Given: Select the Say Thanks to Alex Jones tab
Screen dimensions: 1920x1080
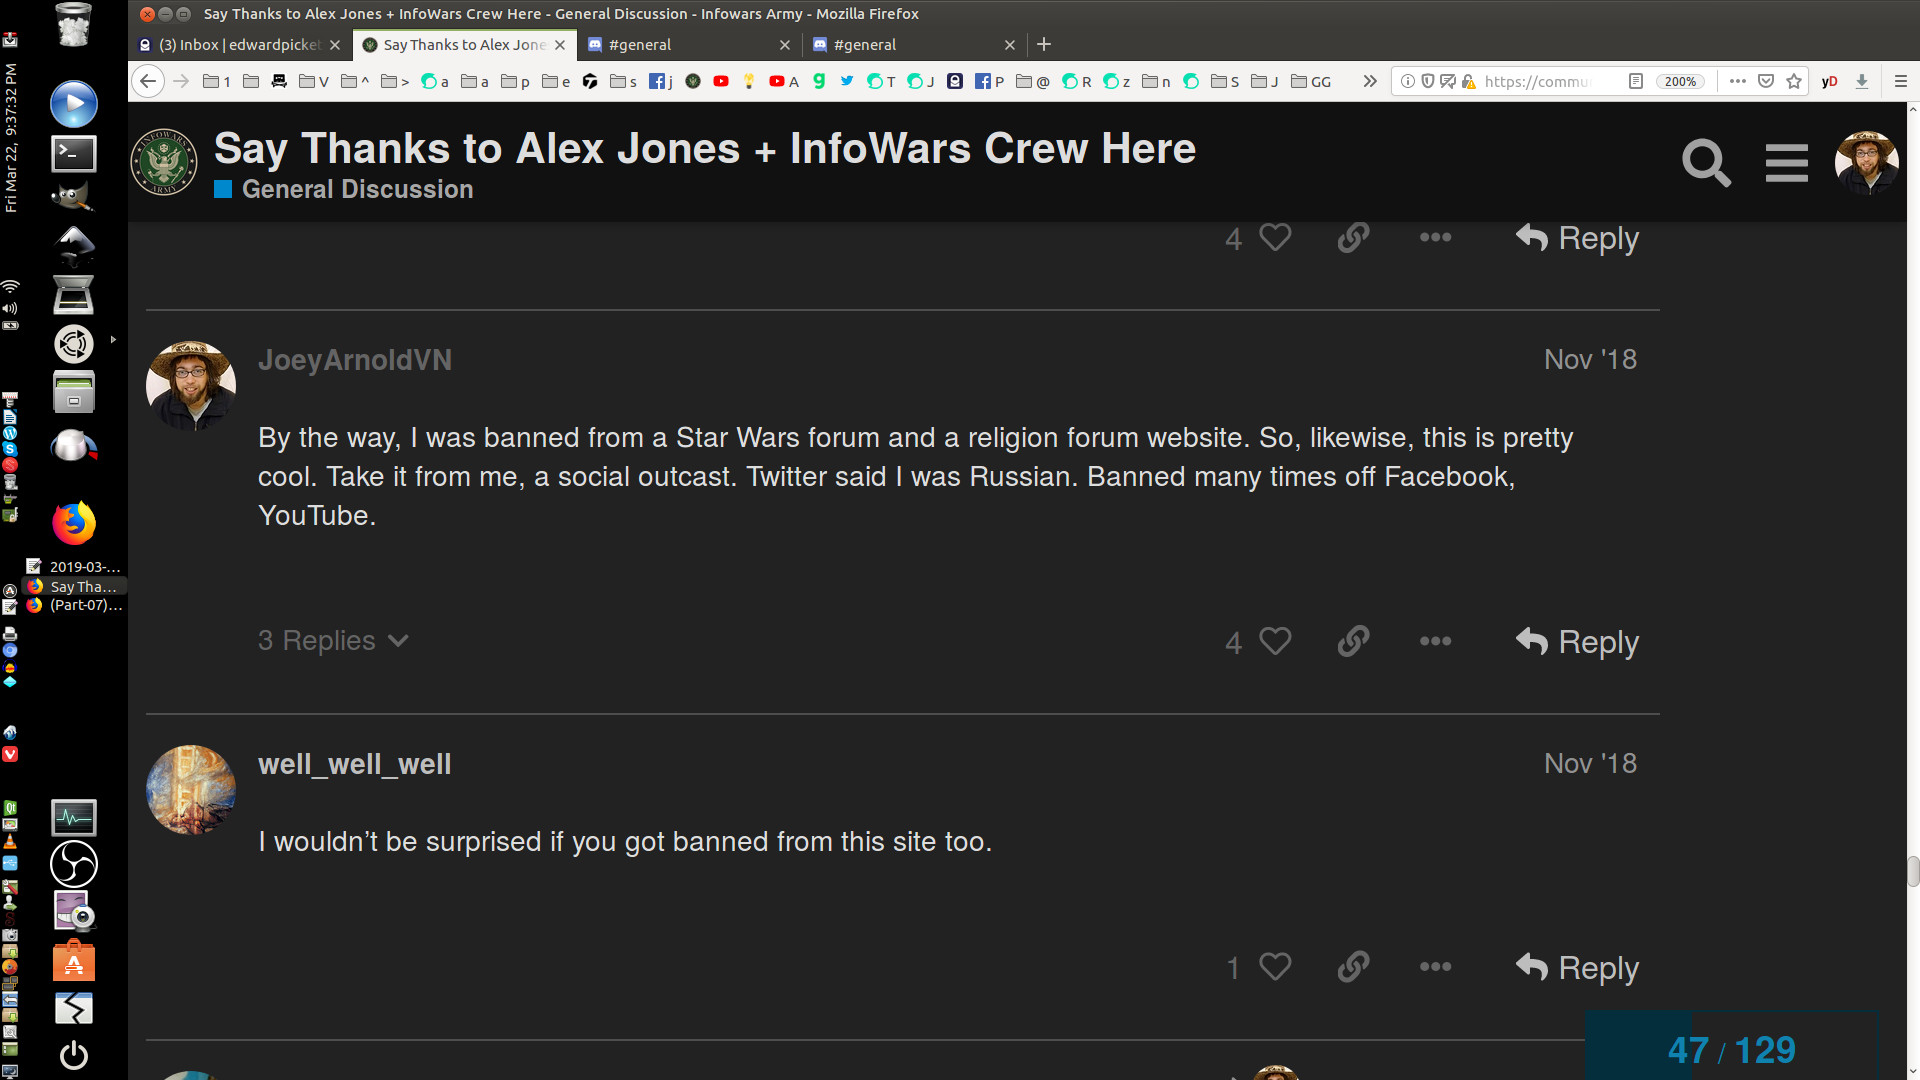Looking at the screenshot, I should [x=464, y=45].
